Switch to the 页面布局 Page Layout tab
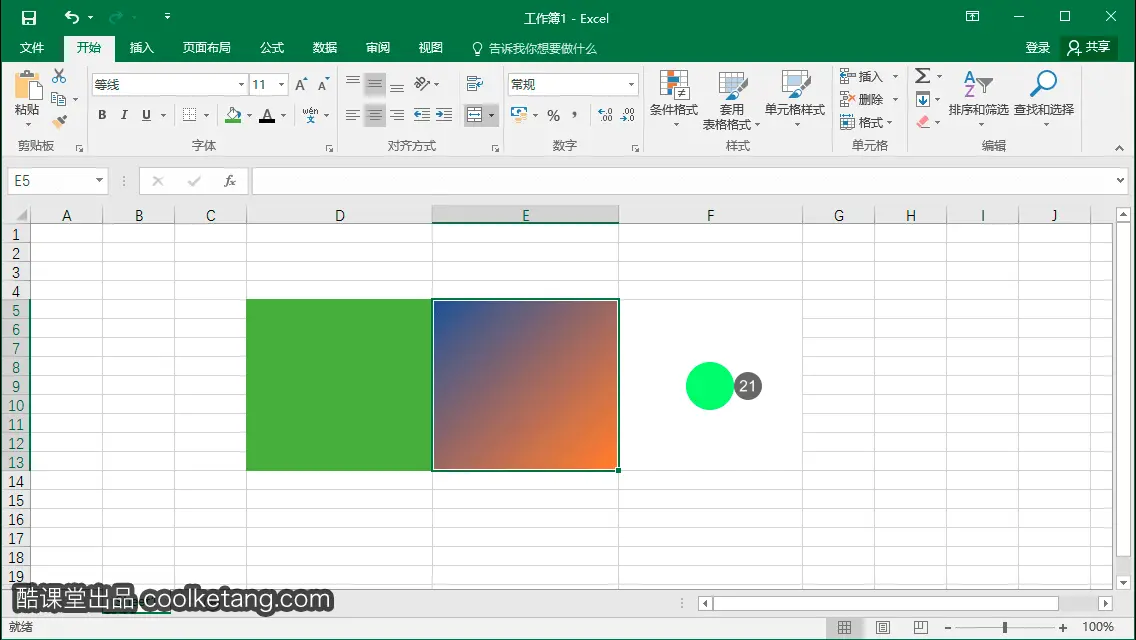1136x640 pixels. point(206,48)
